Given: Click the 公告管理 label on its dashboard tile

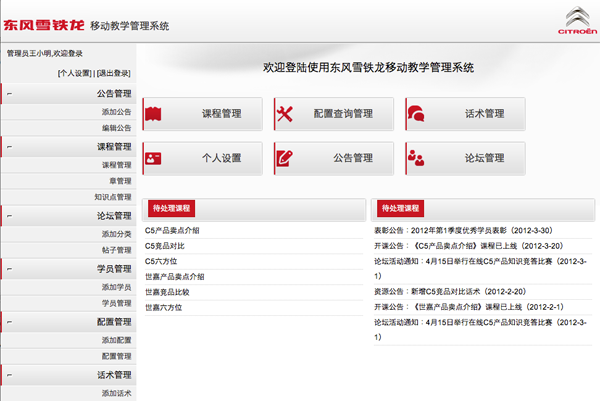Looking at the screenshot, I should click(353, 158).
